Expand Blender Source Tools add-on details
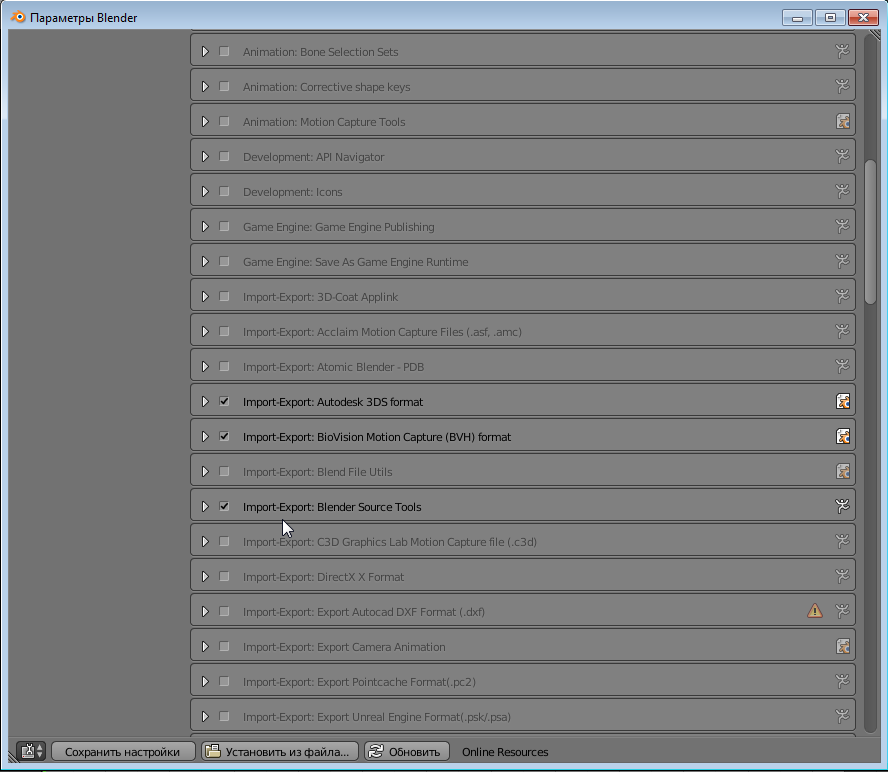 tap(205, 506)
